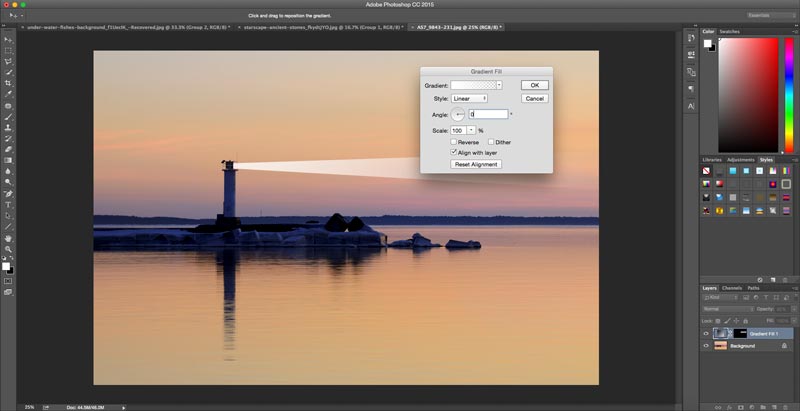Image resolution: width=800 pixels, height=411 pixels.
Task: Open the Character panel icon
Action: click(x=691, y=106)
